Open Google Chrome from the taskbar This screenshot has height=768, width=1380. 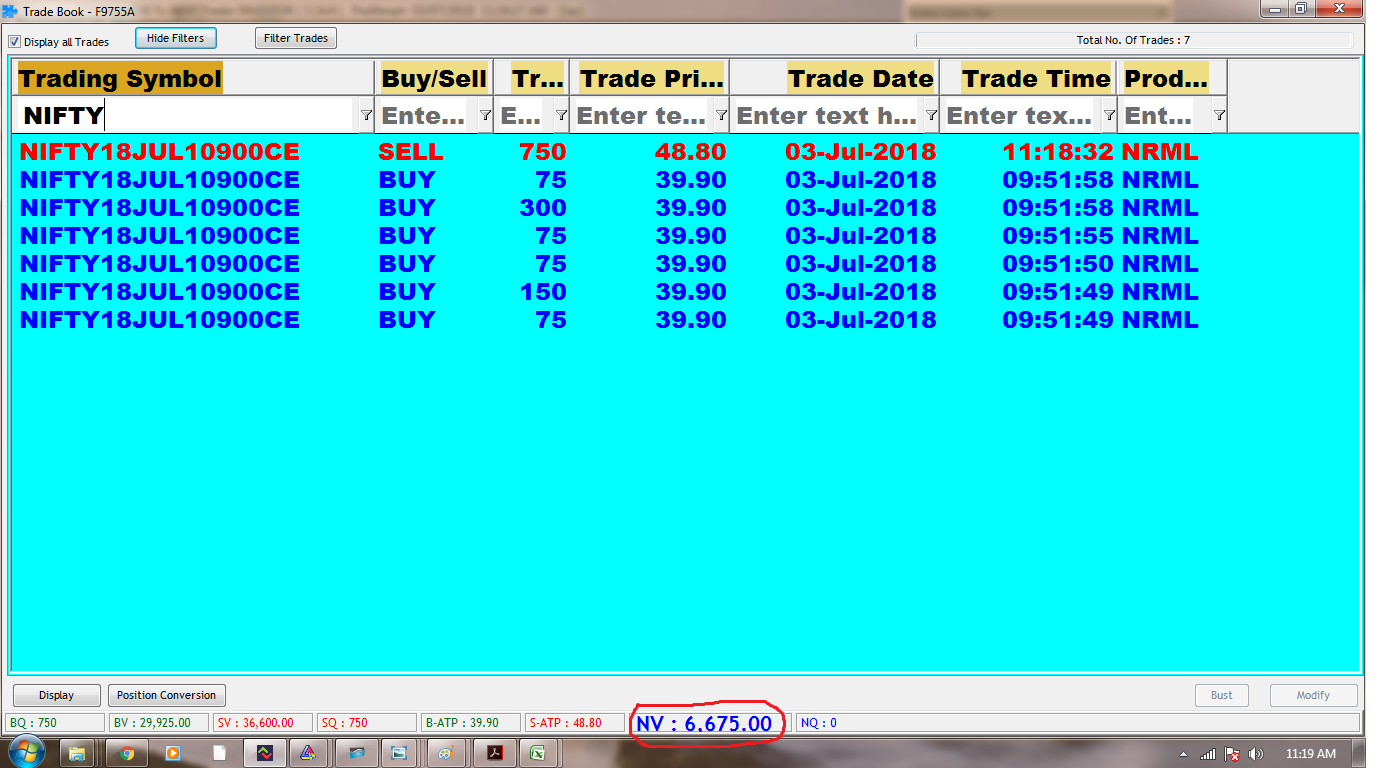pyautogui.click(x=127, y=753)
